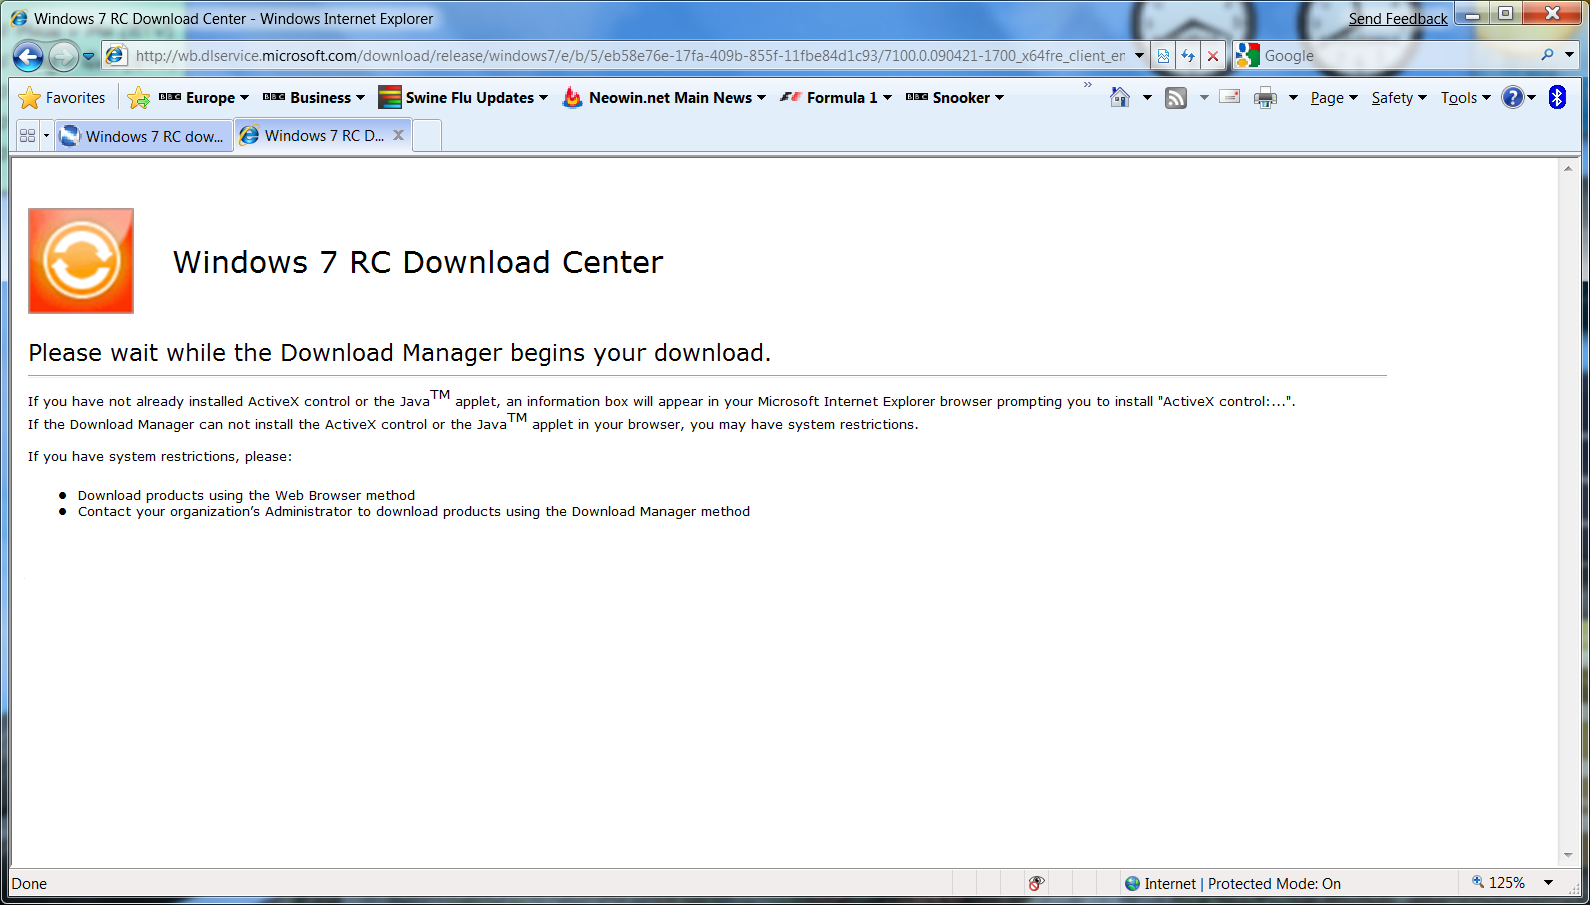1590x905 pixels.
Task: Go back to the previous page
Action: (x=28, y=56)
